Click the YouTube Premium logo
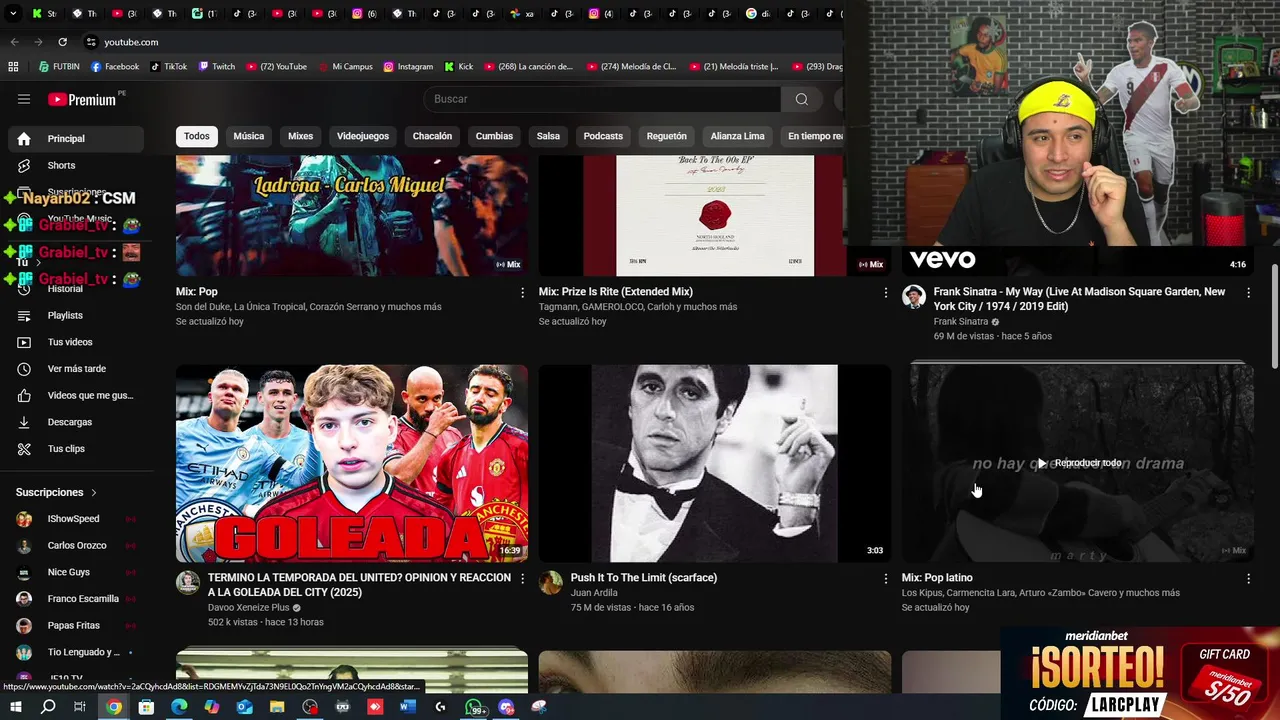The height and width of the screenshot is (720, 1280). [x=82, y=99]
